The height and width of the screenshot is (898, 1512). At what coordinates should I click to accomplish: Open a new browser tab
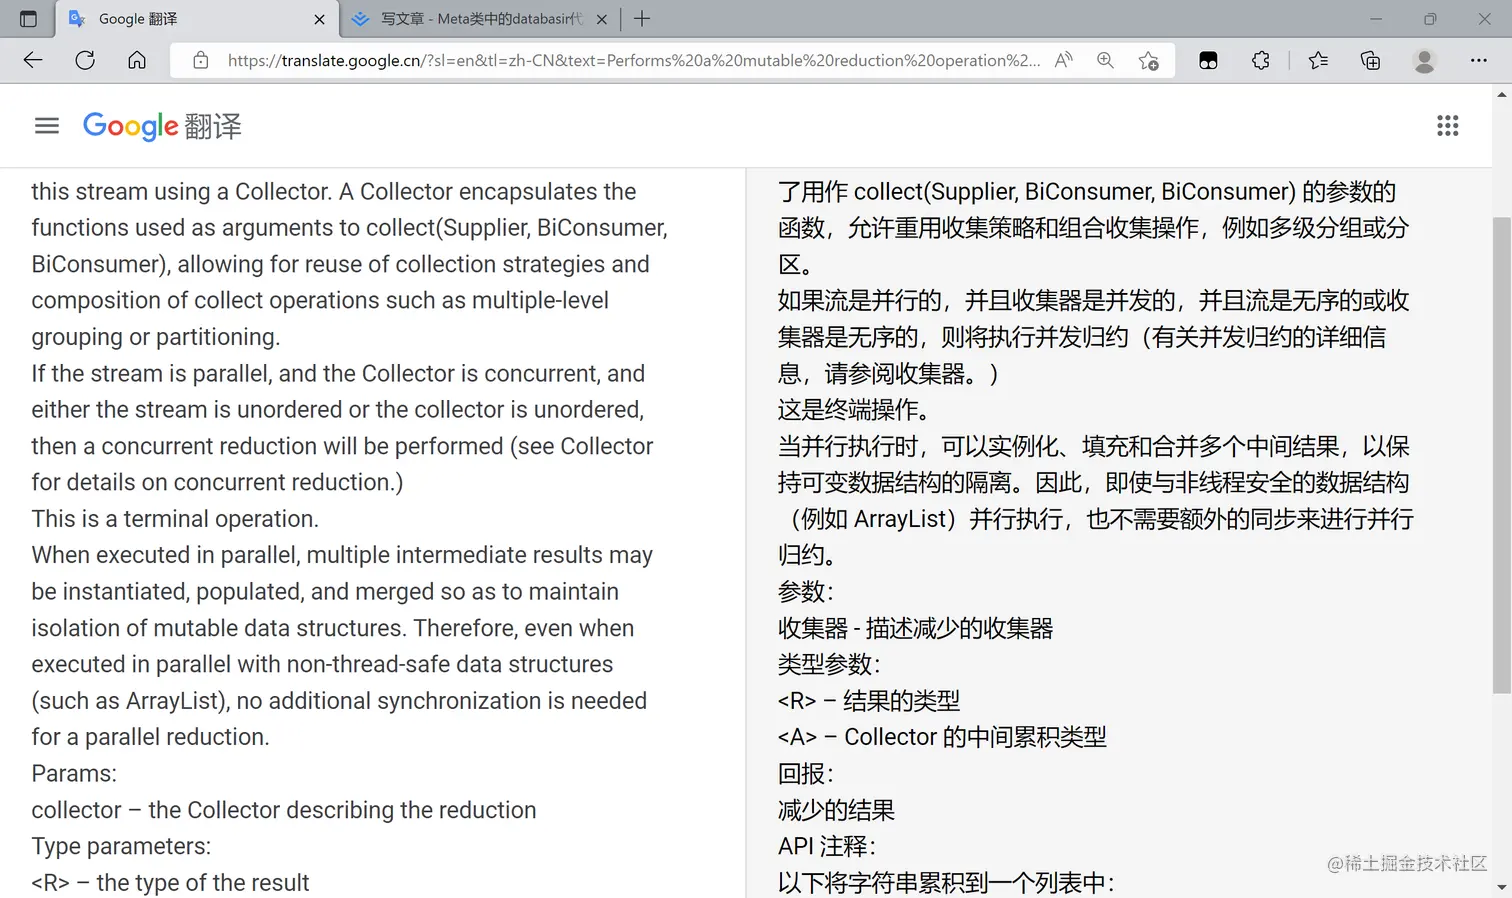point(642,19)
